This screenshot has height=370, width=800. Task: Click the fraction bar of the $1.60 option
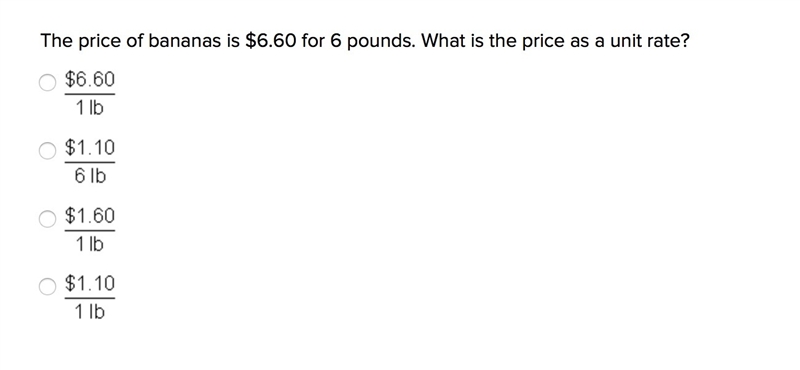coord(90,230)
